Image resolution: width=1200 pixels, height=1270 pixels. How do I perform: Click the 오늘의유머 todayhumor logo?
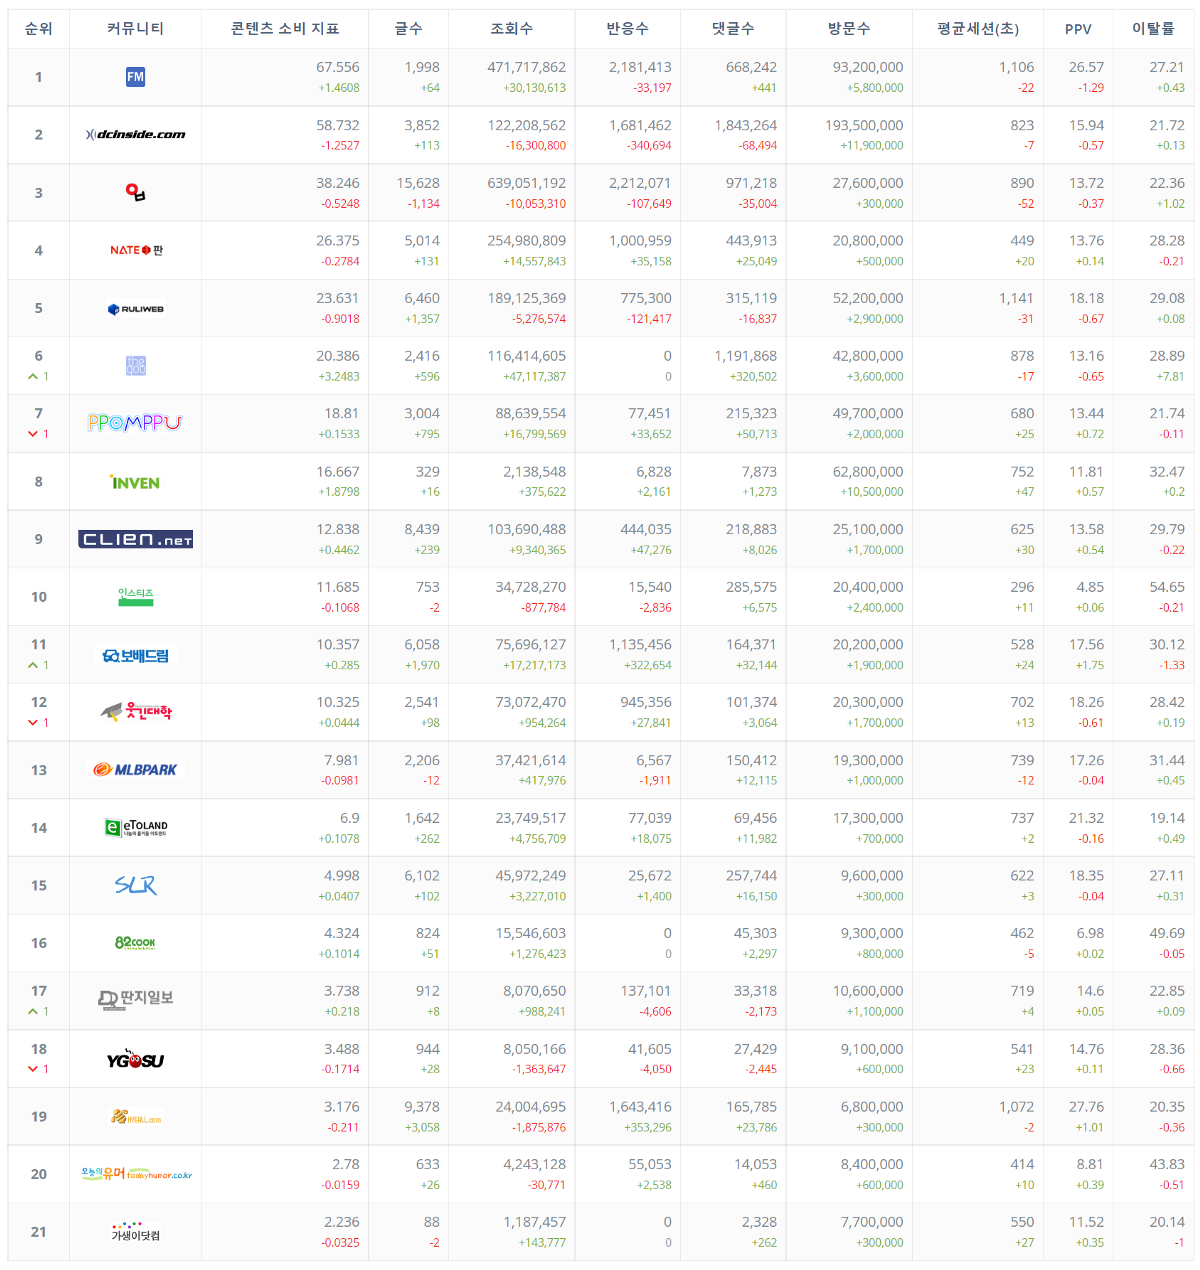coord(136,1174)
